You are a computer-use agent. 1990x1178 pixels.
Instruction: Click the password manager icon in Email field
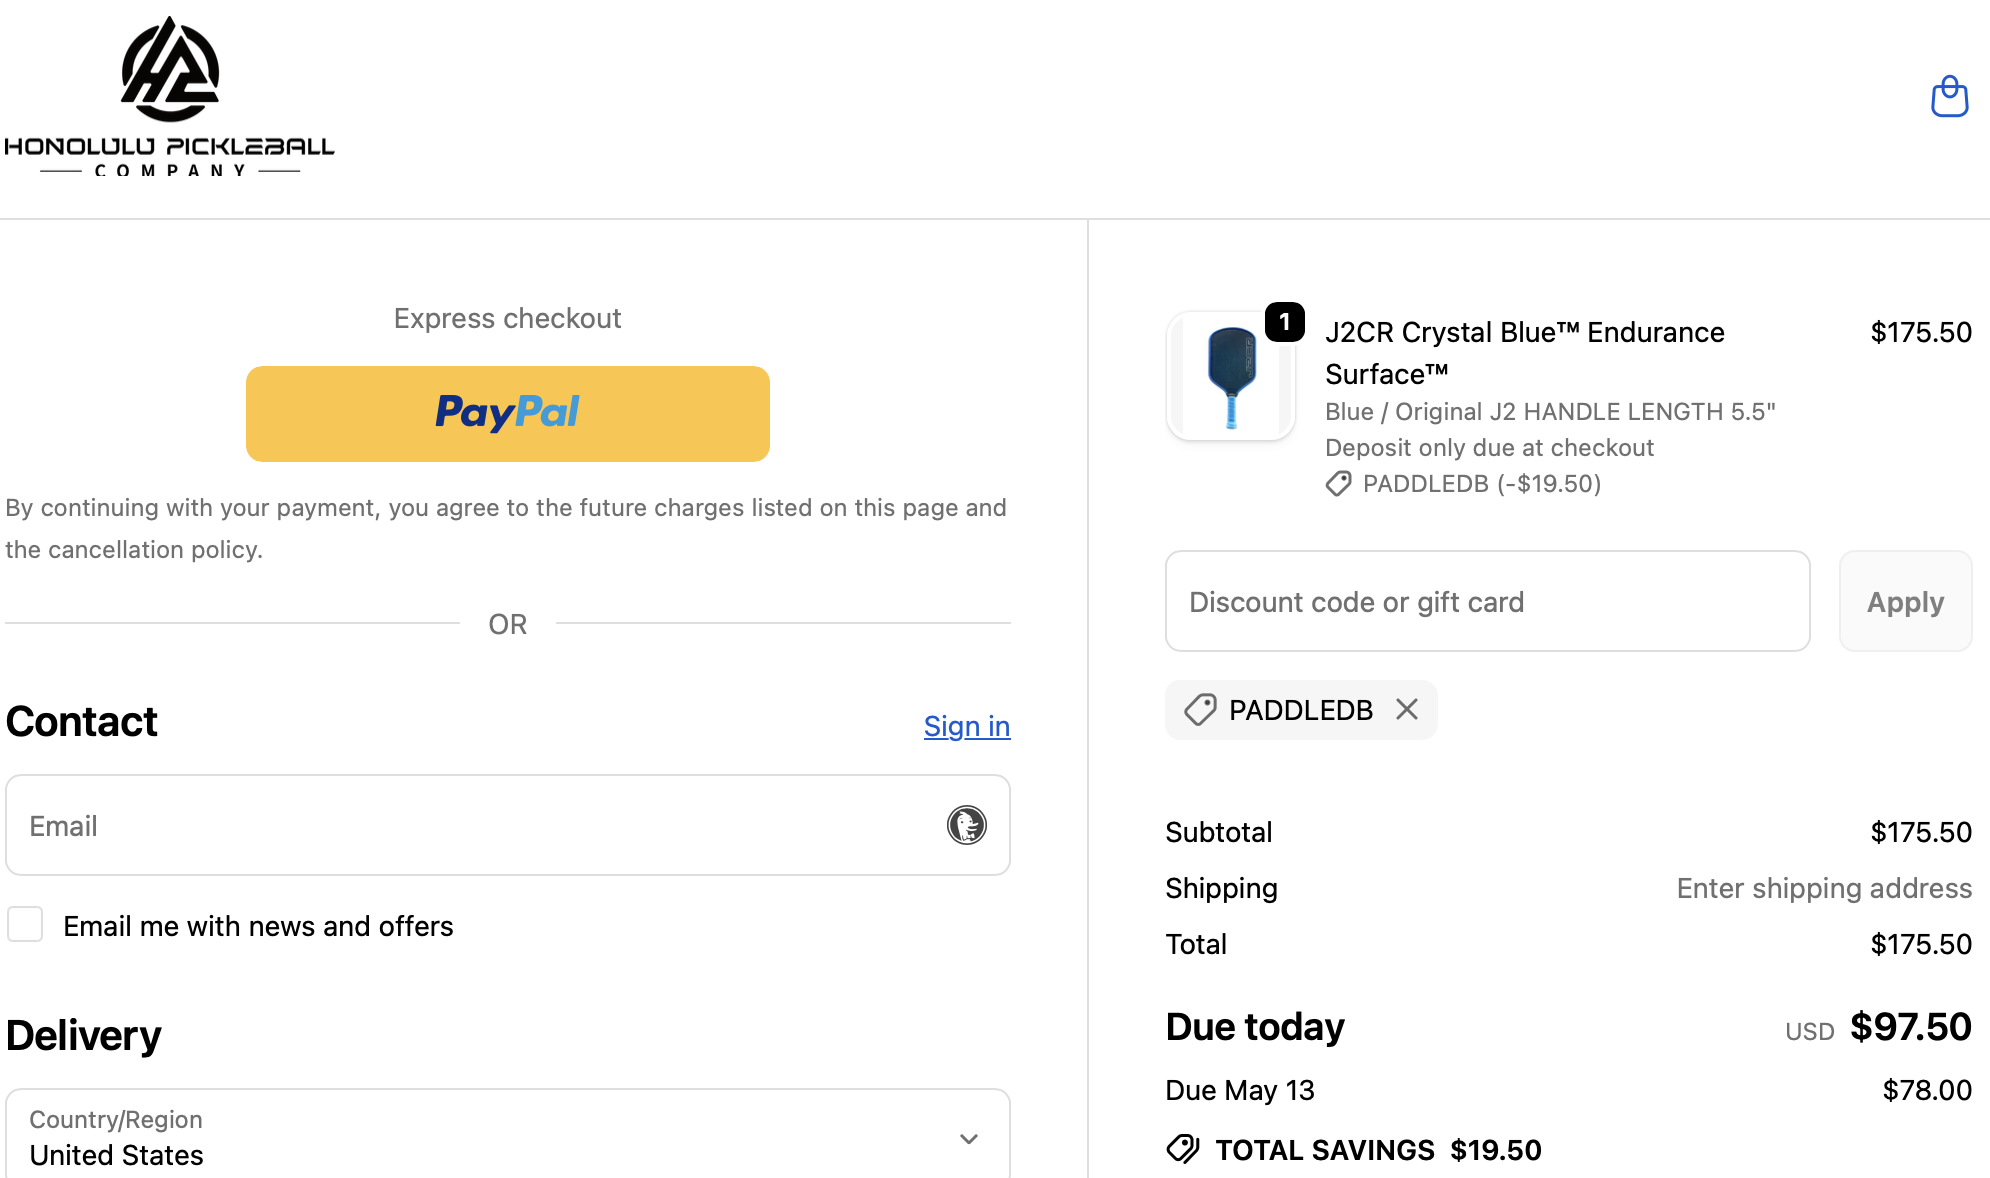coord(966,825)
